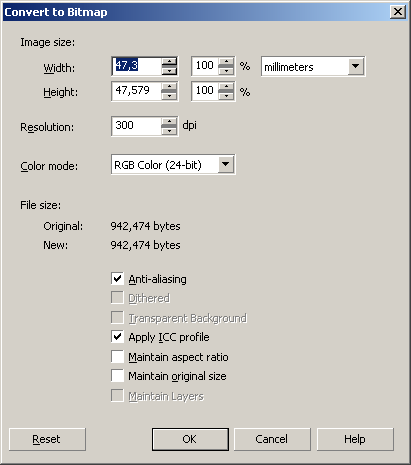Increase Width value with up spinner arrow

[x=169, y=62]
